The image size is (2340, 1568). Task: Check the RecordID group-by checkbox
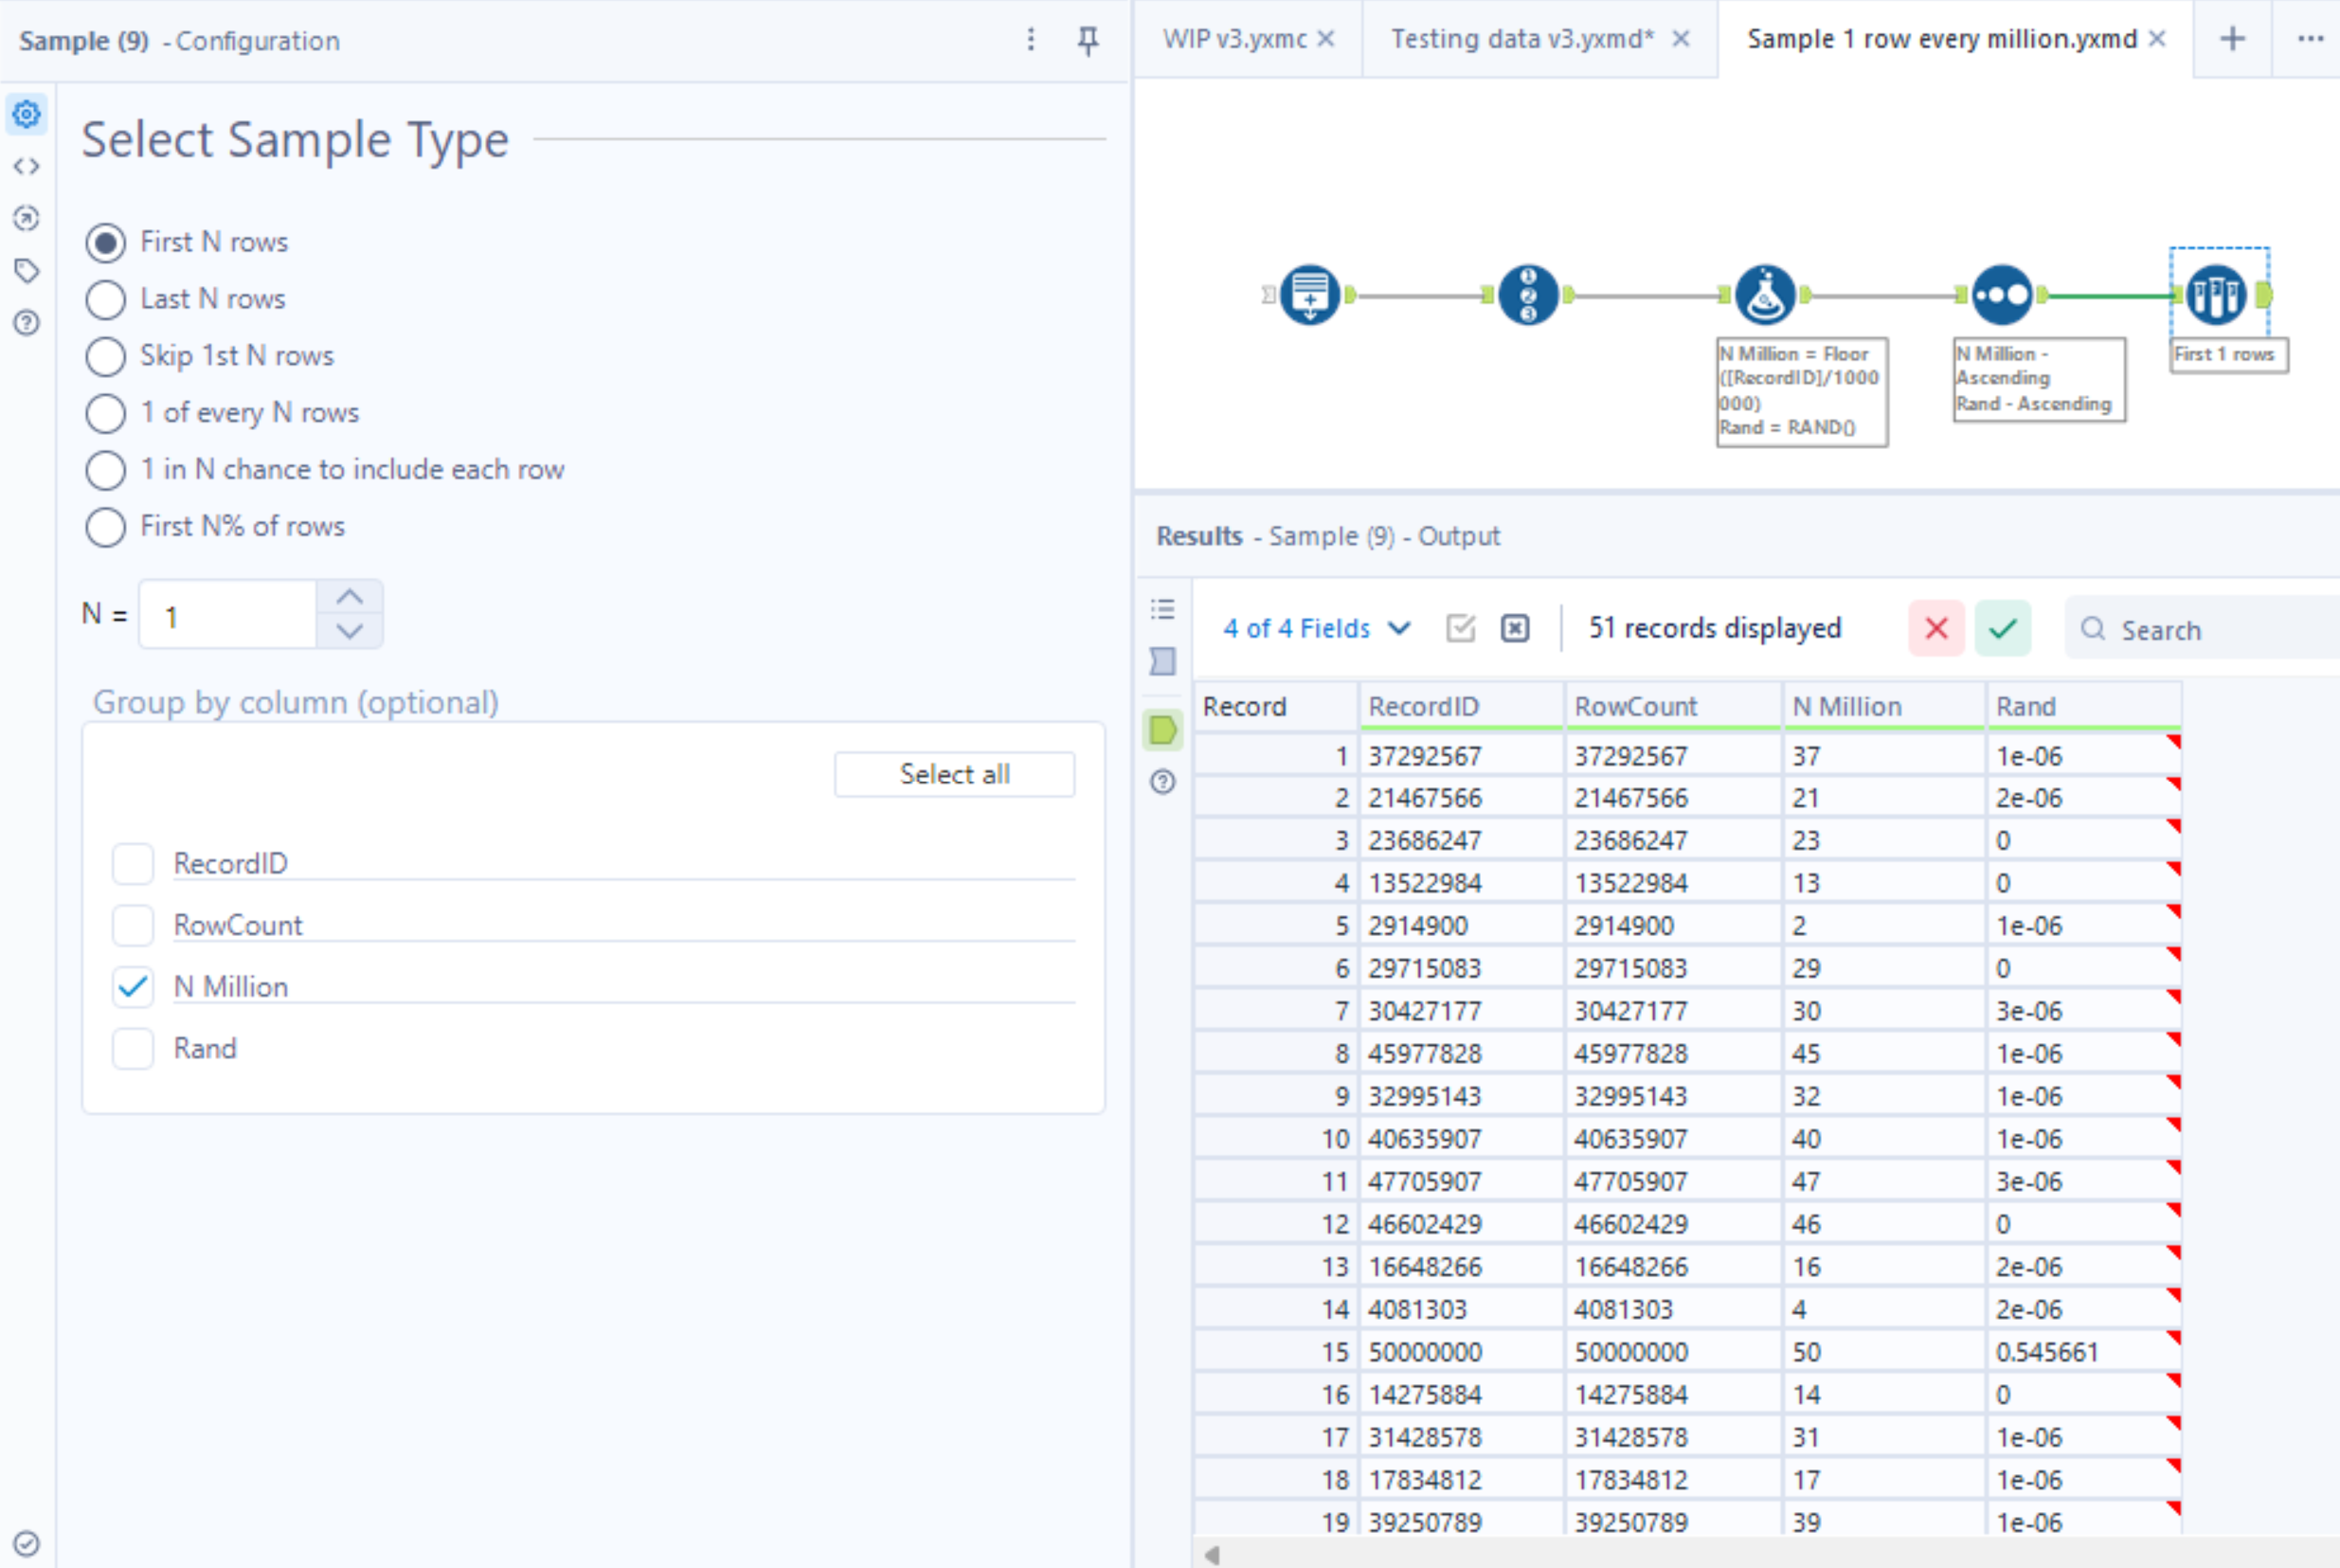(x=132, y=864)
